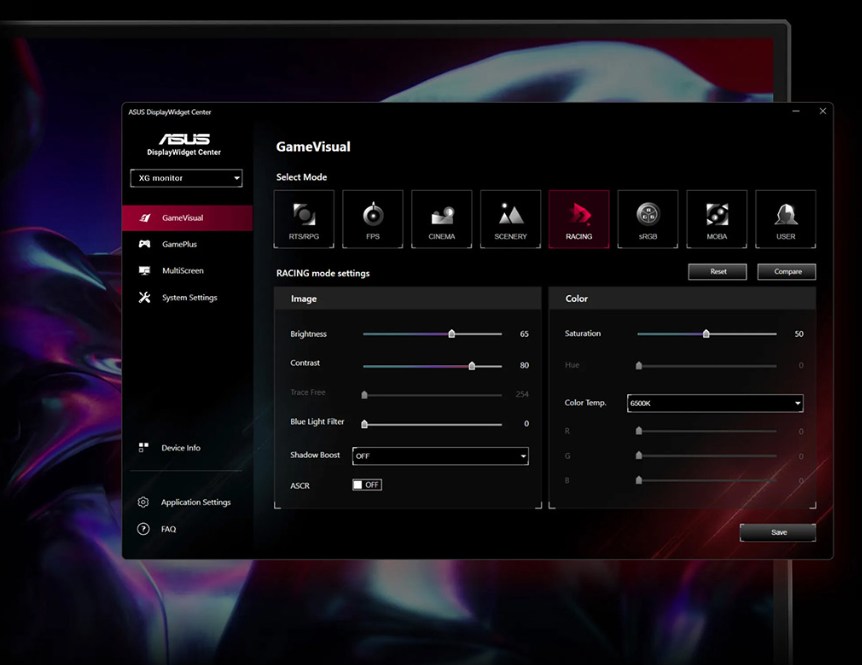Image resolution: width=862 pixels, height=665 pixels.
Task: Click the Trace Free value 254
Action: 522,394
